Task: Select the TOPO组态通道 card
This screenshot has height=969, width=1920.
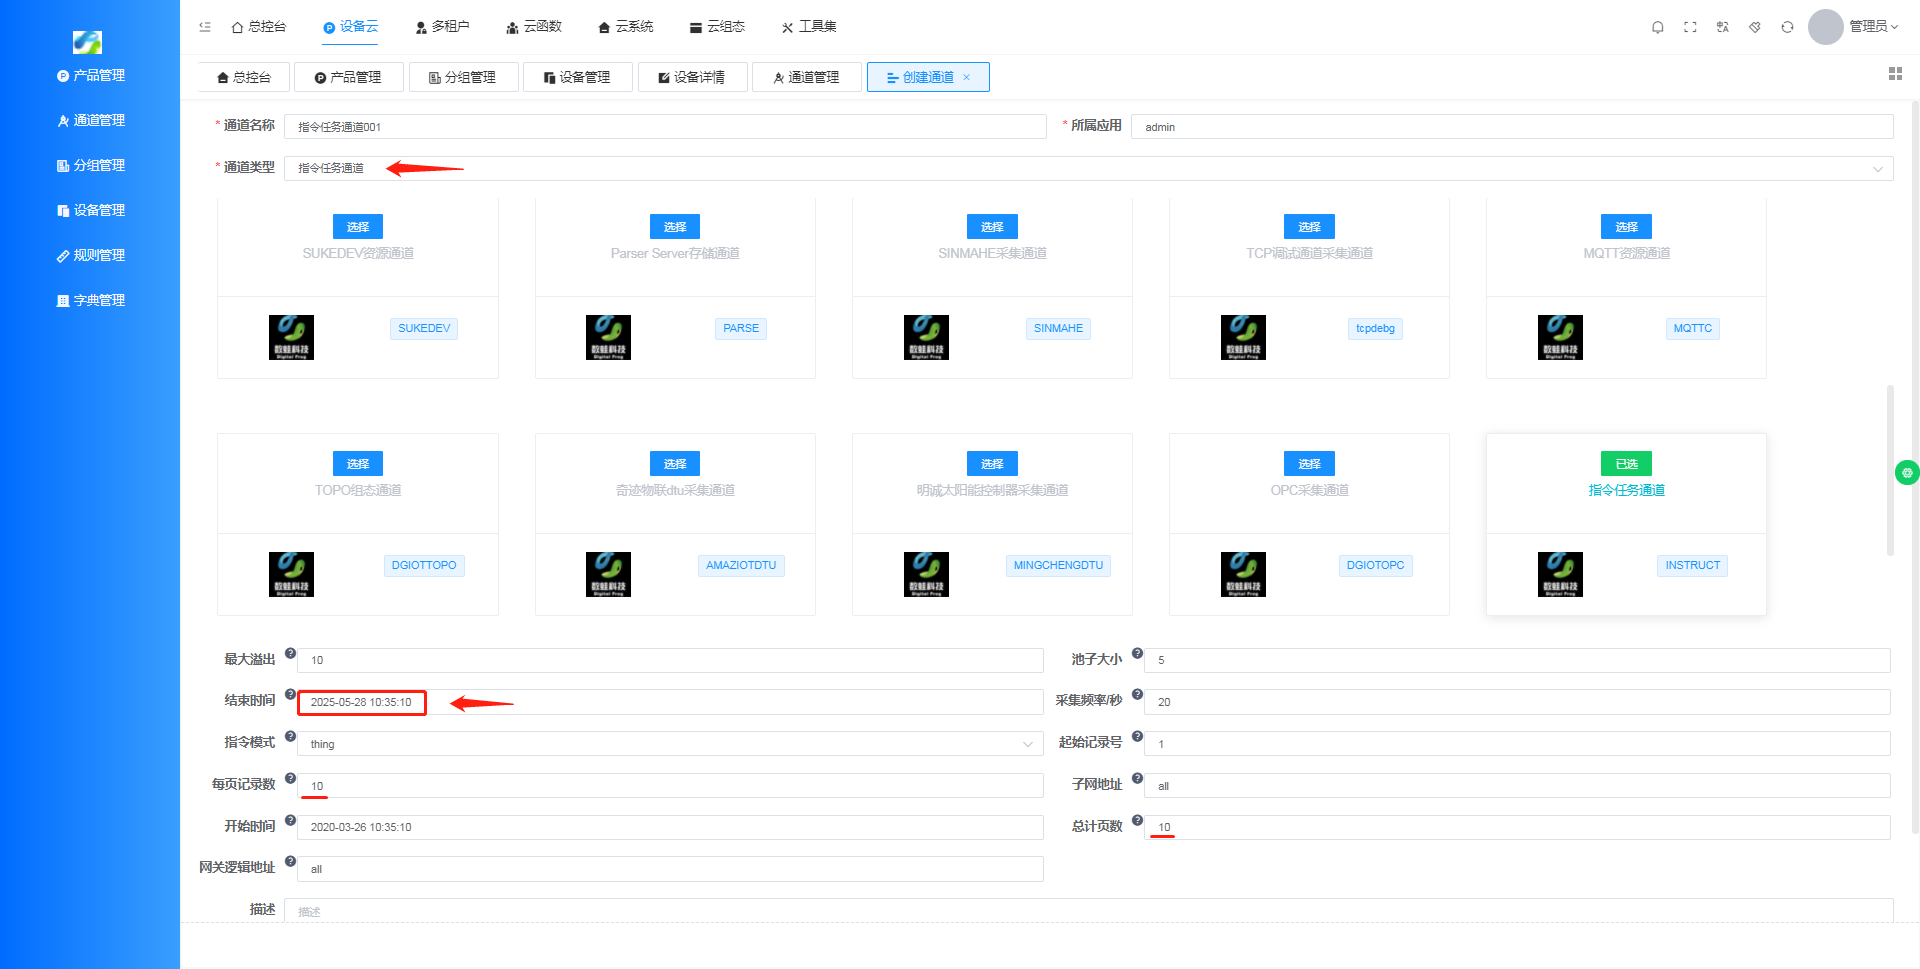Action: [x=358, y=464]
